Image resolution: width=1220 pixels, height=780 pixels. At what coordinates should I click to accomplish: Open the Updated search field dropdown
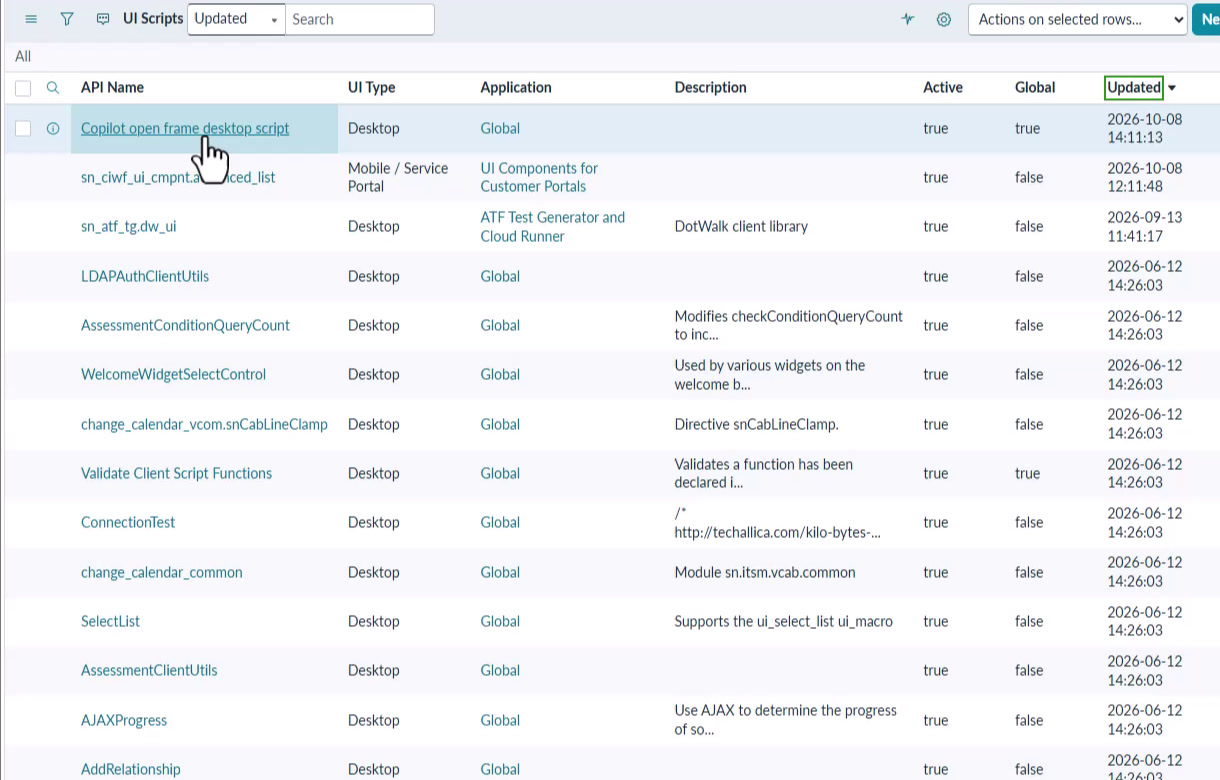point(236,19)
